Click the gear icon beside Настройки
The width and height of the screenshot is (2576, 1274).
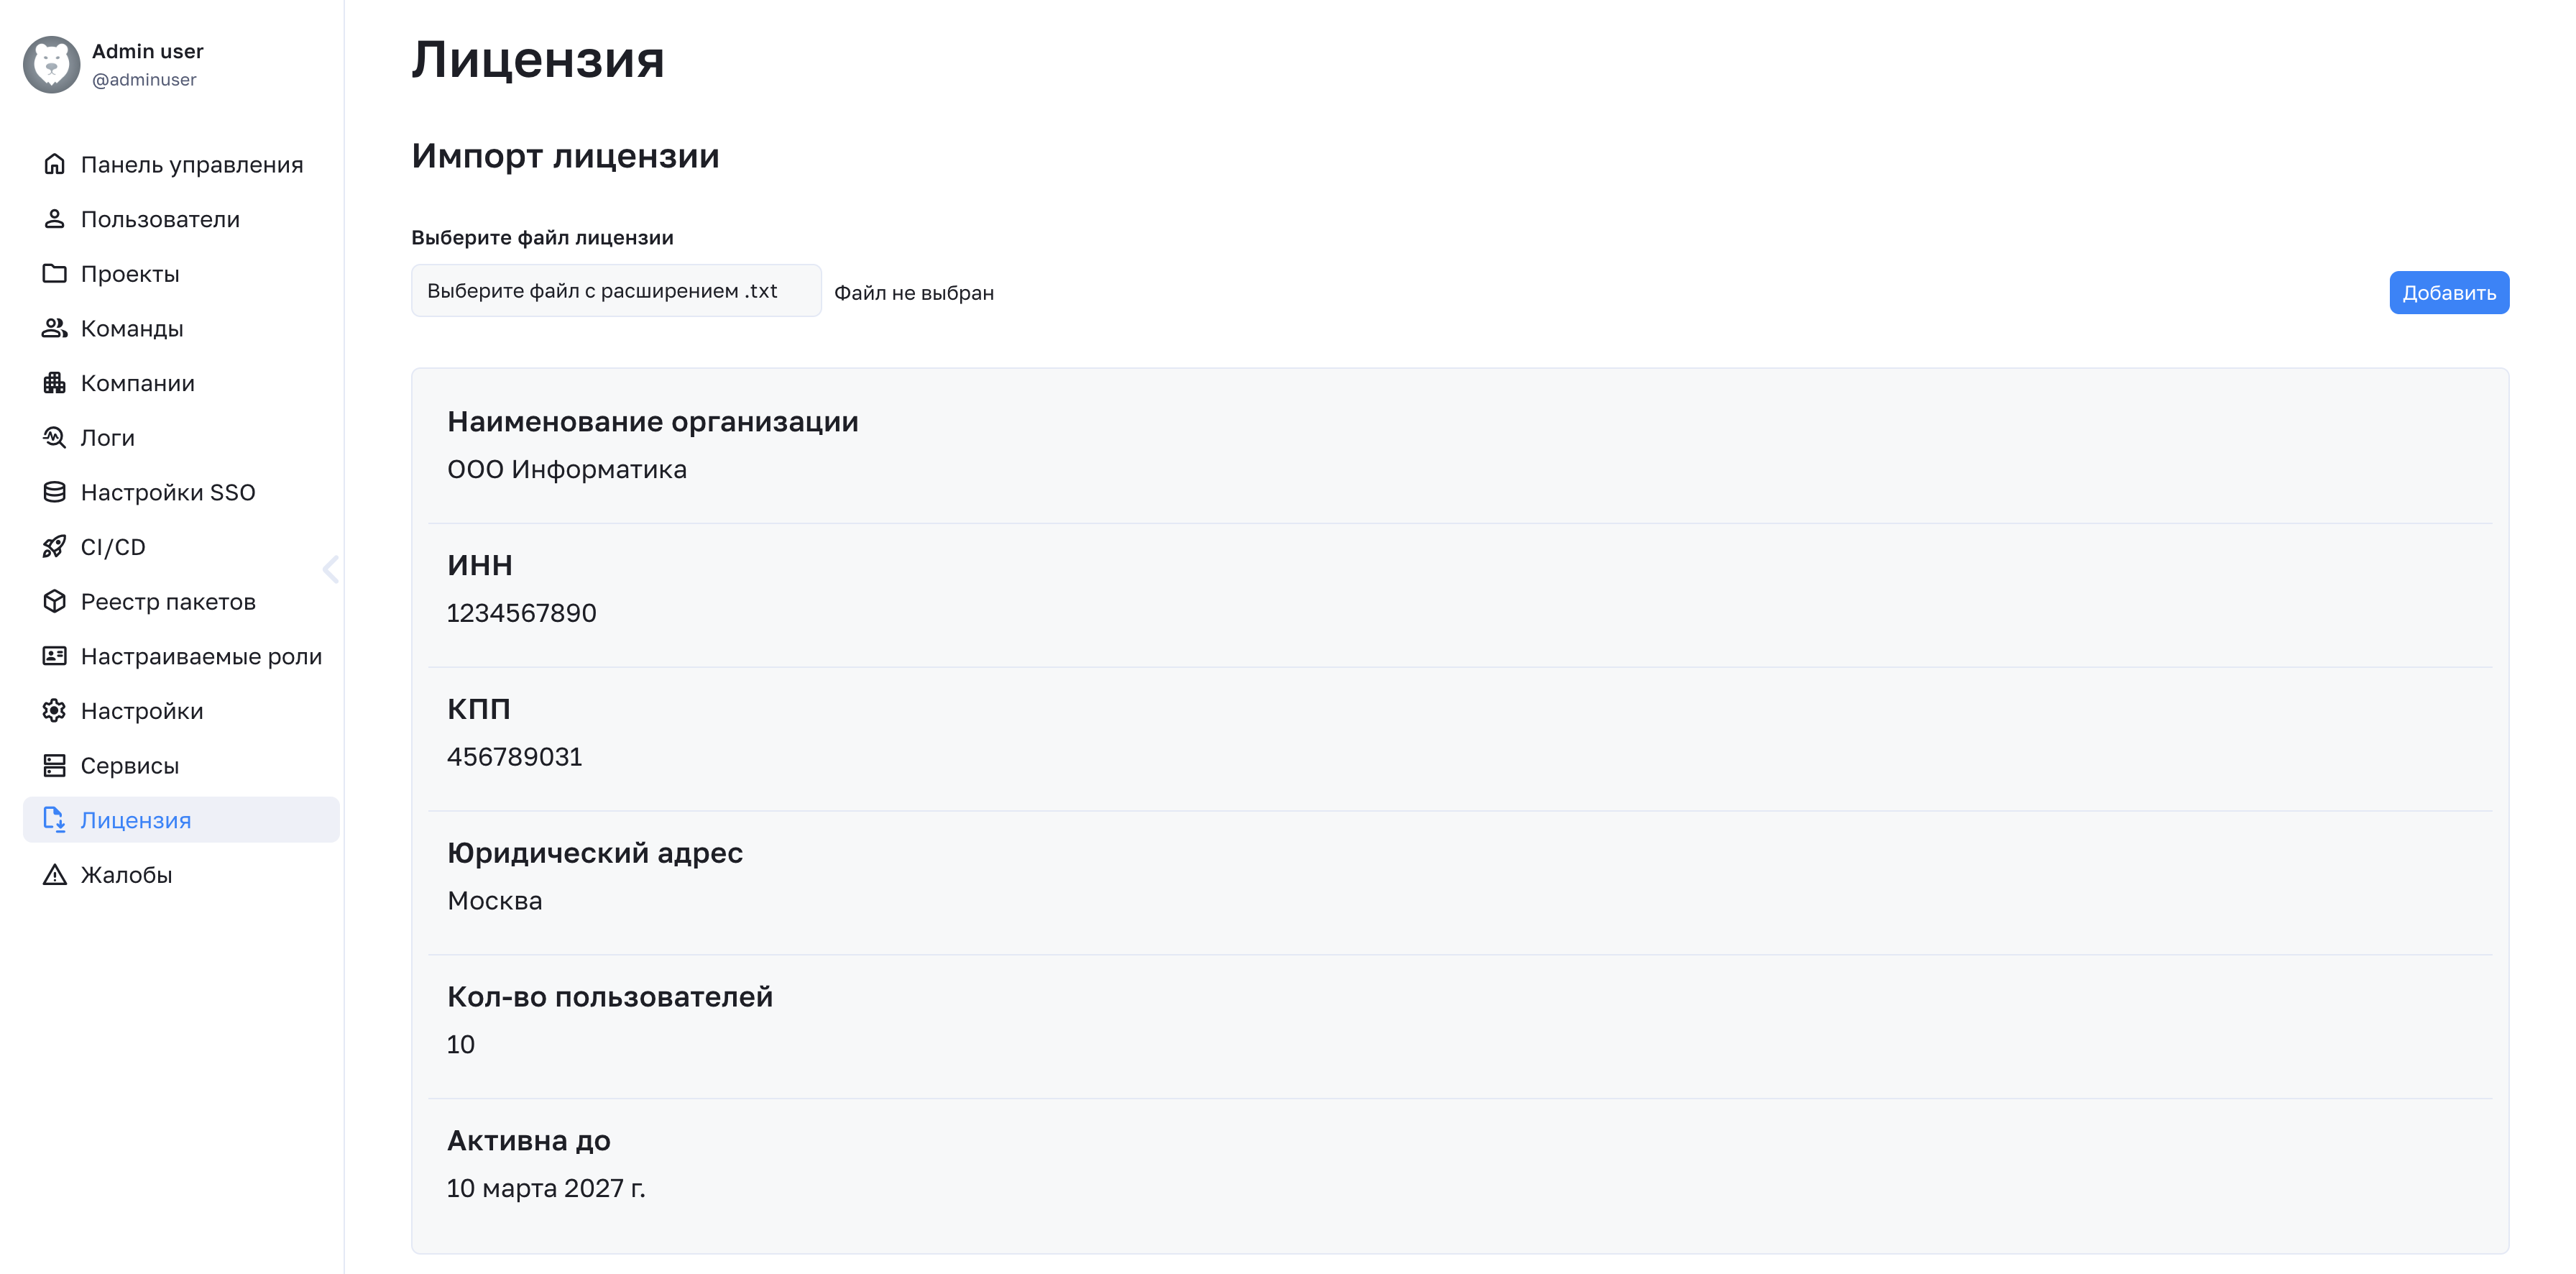[x=54, y=711]
